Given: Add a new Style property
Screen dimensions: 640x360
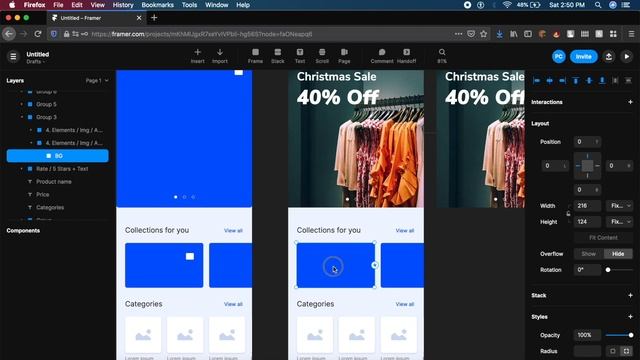Looking at the screenshot, I should click(x=630, y=317).
